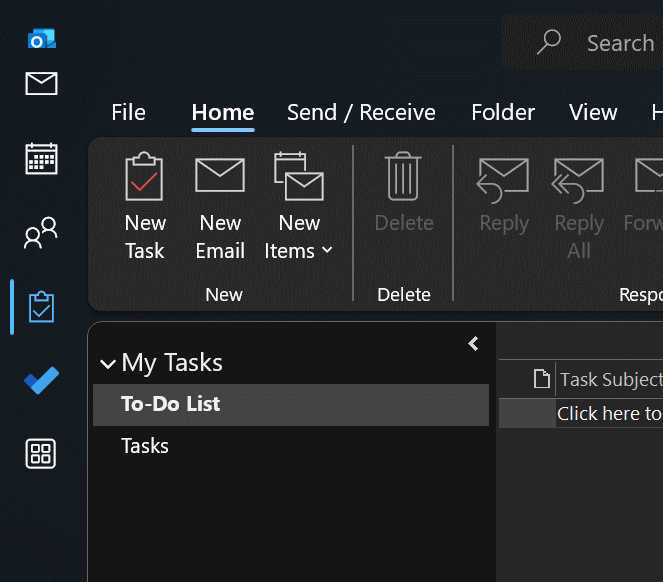Open the New Items dropdown
This screenshot has height=582, width=663.
pos(299,206)
